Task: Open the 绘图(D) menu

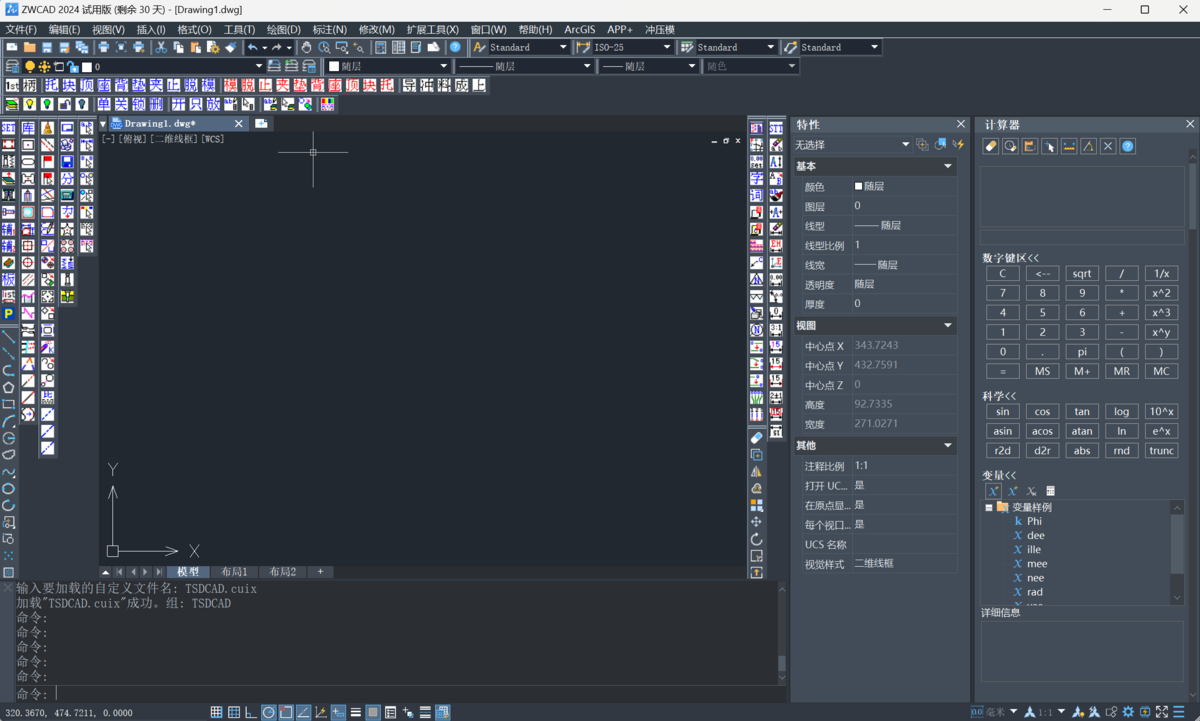Action: (283, 30)
